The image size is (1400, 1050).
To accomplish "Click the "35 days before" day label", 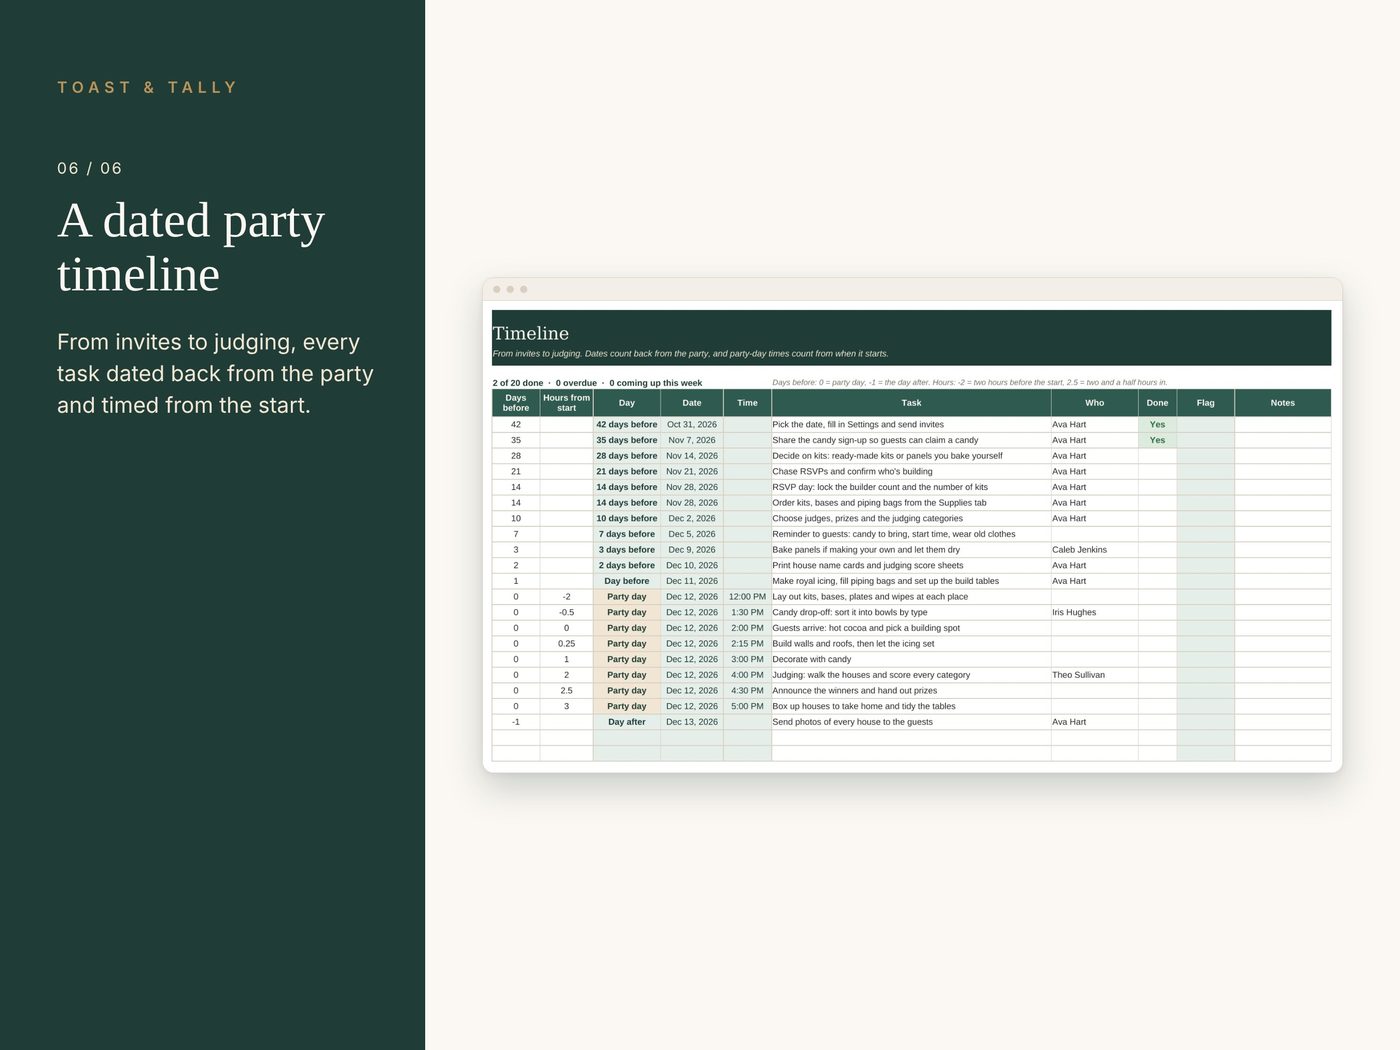I will pos(627,440).
